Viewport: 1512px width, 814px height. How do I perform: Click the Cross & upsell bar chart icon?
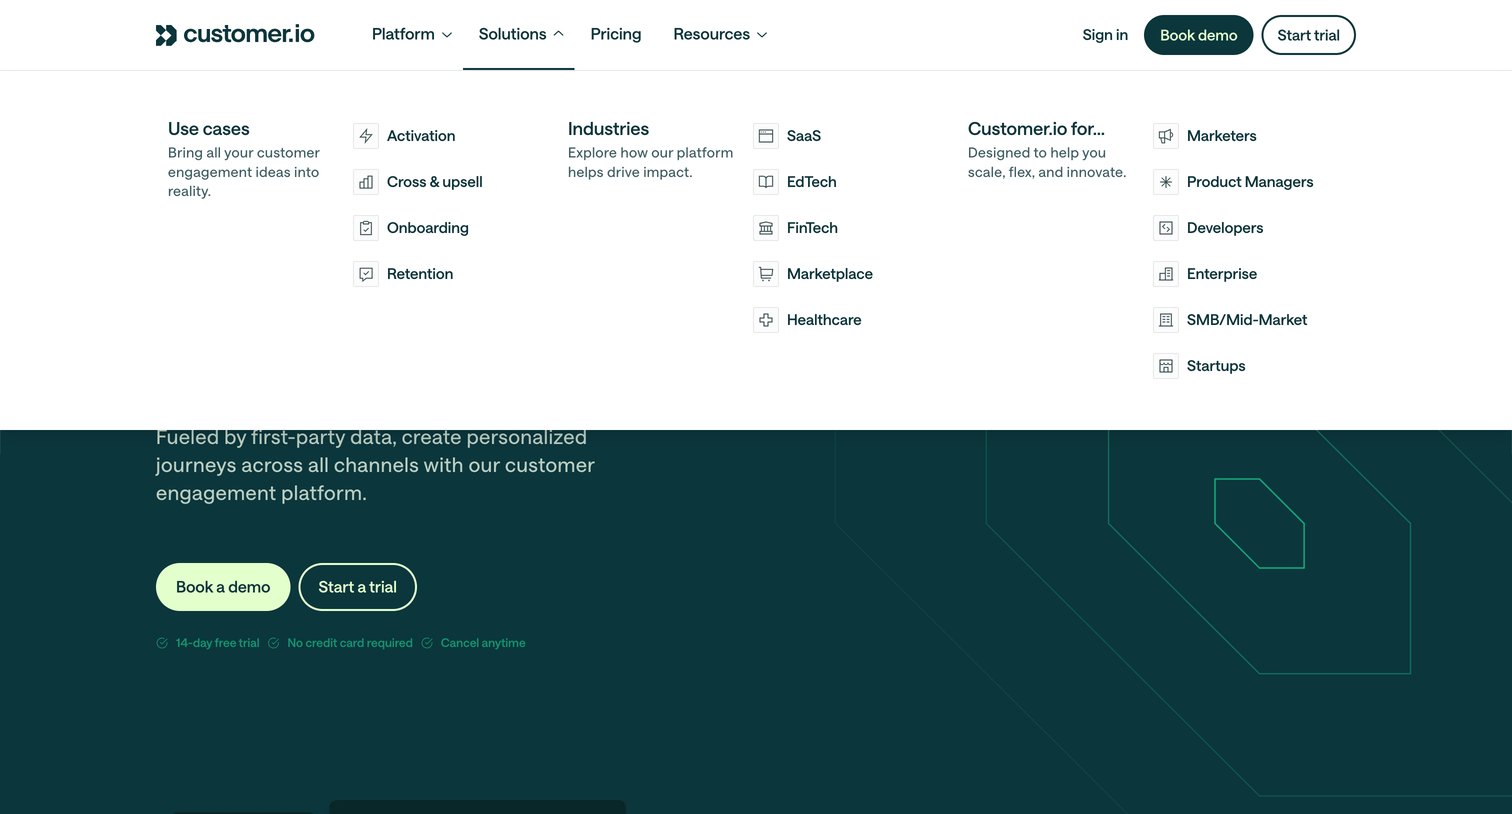pos(366,182)
